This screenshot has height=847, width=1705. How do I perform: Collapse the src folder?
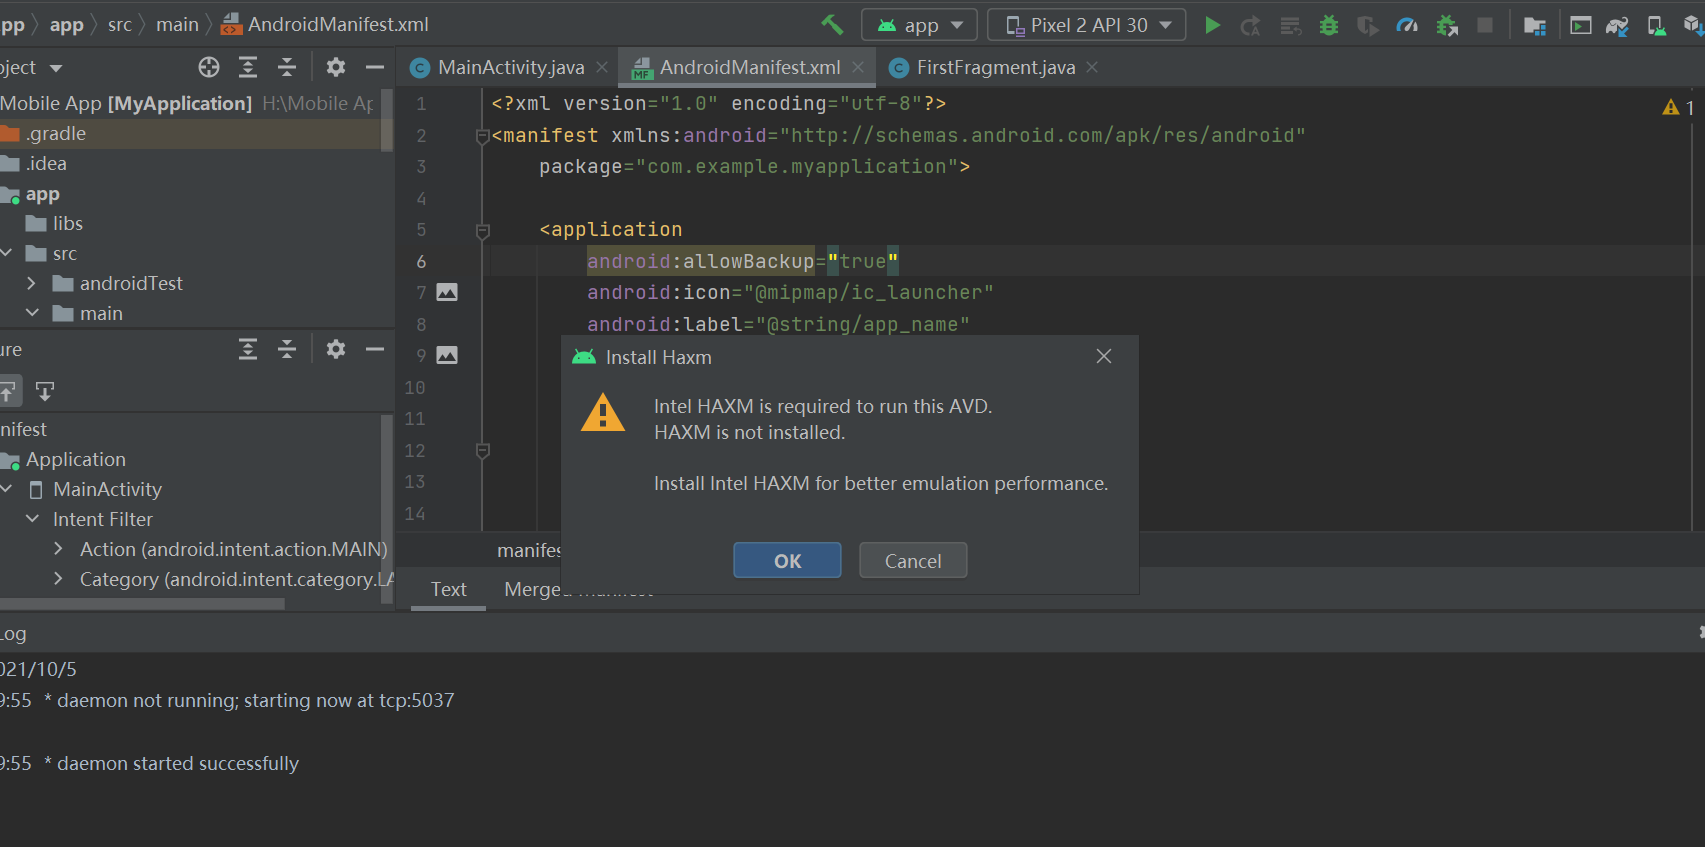point(7,253)
